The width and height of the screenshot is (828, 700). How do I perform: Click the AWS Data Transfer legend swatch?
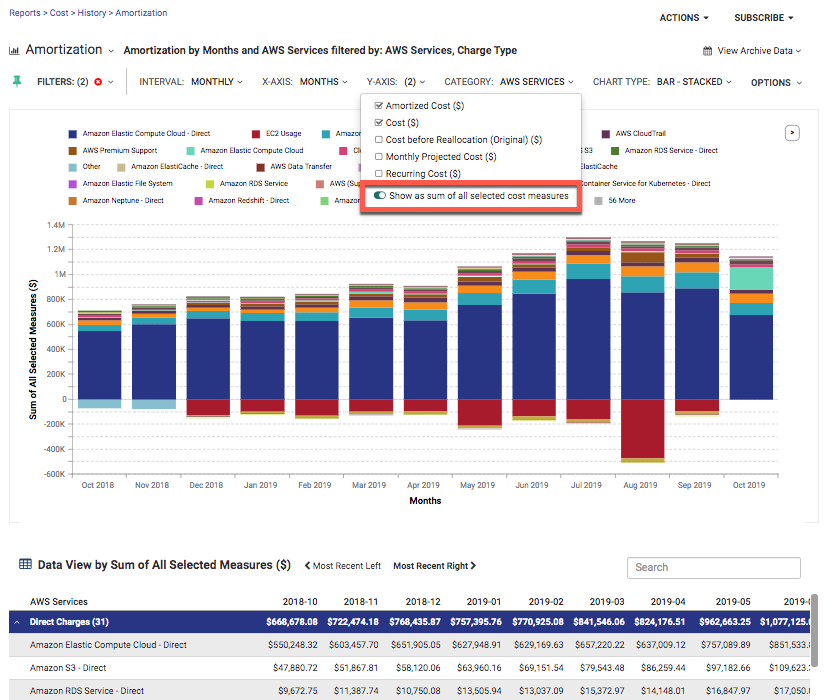click(260, 167)
